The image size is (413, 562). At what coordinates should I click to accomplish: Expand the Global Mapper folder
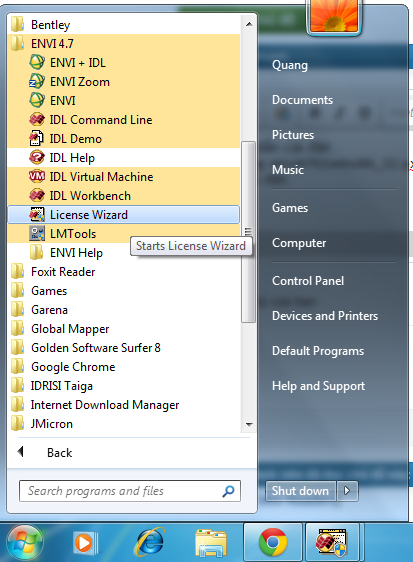click(x=123, y=329)
